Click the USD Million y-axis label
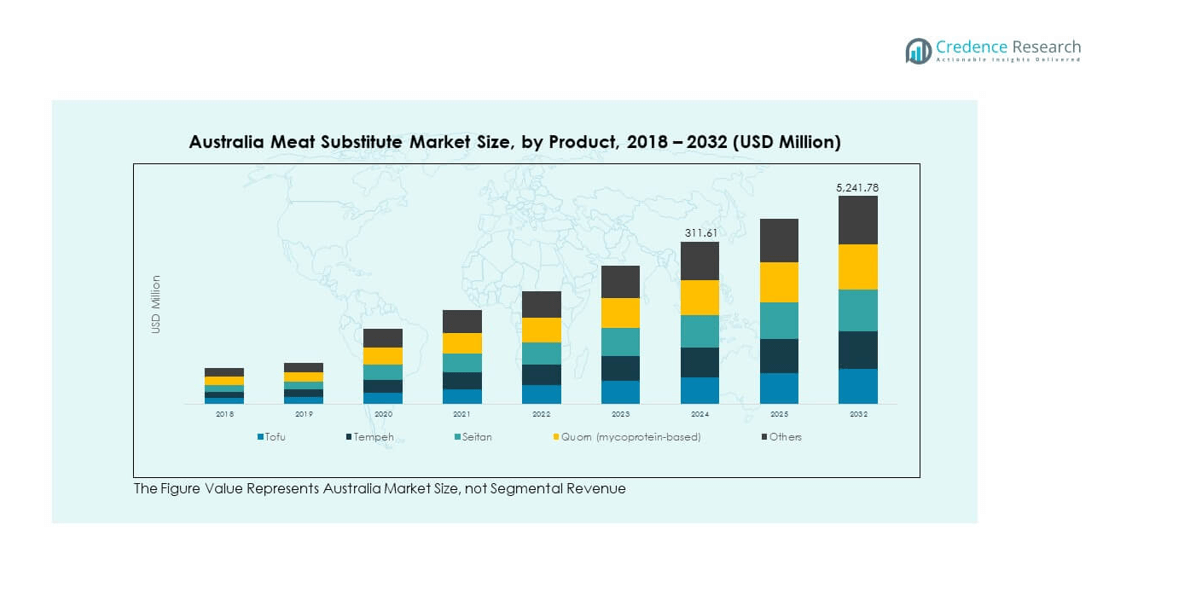 [x=156, y=304]
